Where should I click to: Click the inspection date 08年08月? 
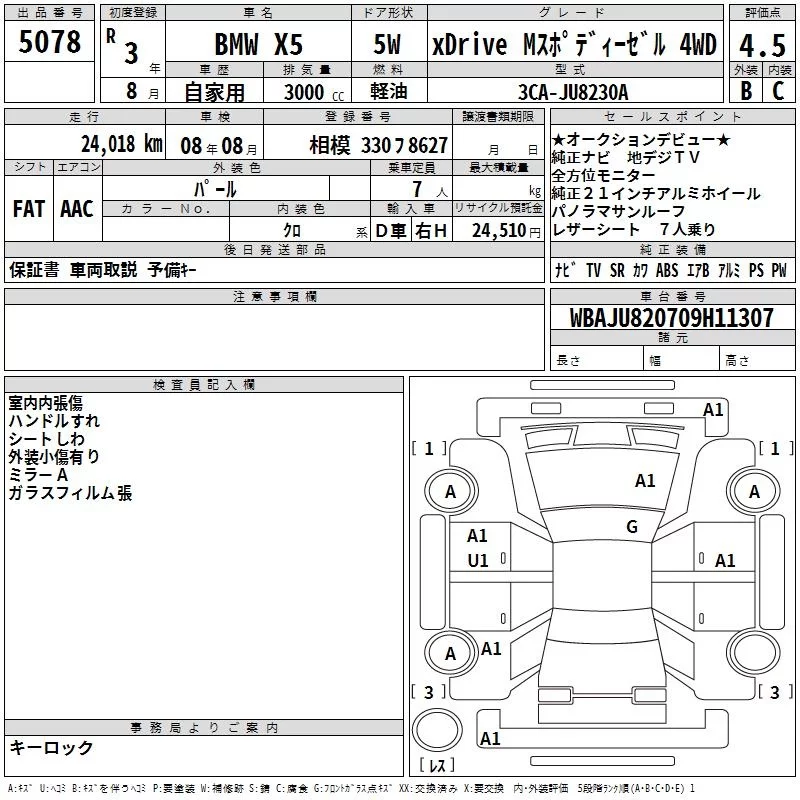tap(219, 146)
